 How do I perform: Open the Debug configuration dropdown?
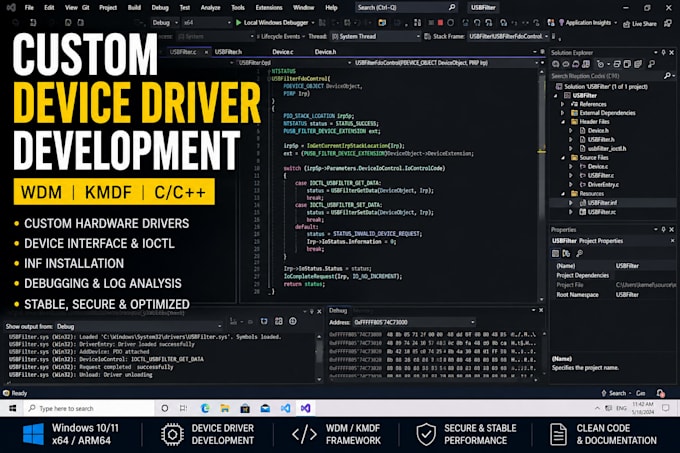click(165, 23)
